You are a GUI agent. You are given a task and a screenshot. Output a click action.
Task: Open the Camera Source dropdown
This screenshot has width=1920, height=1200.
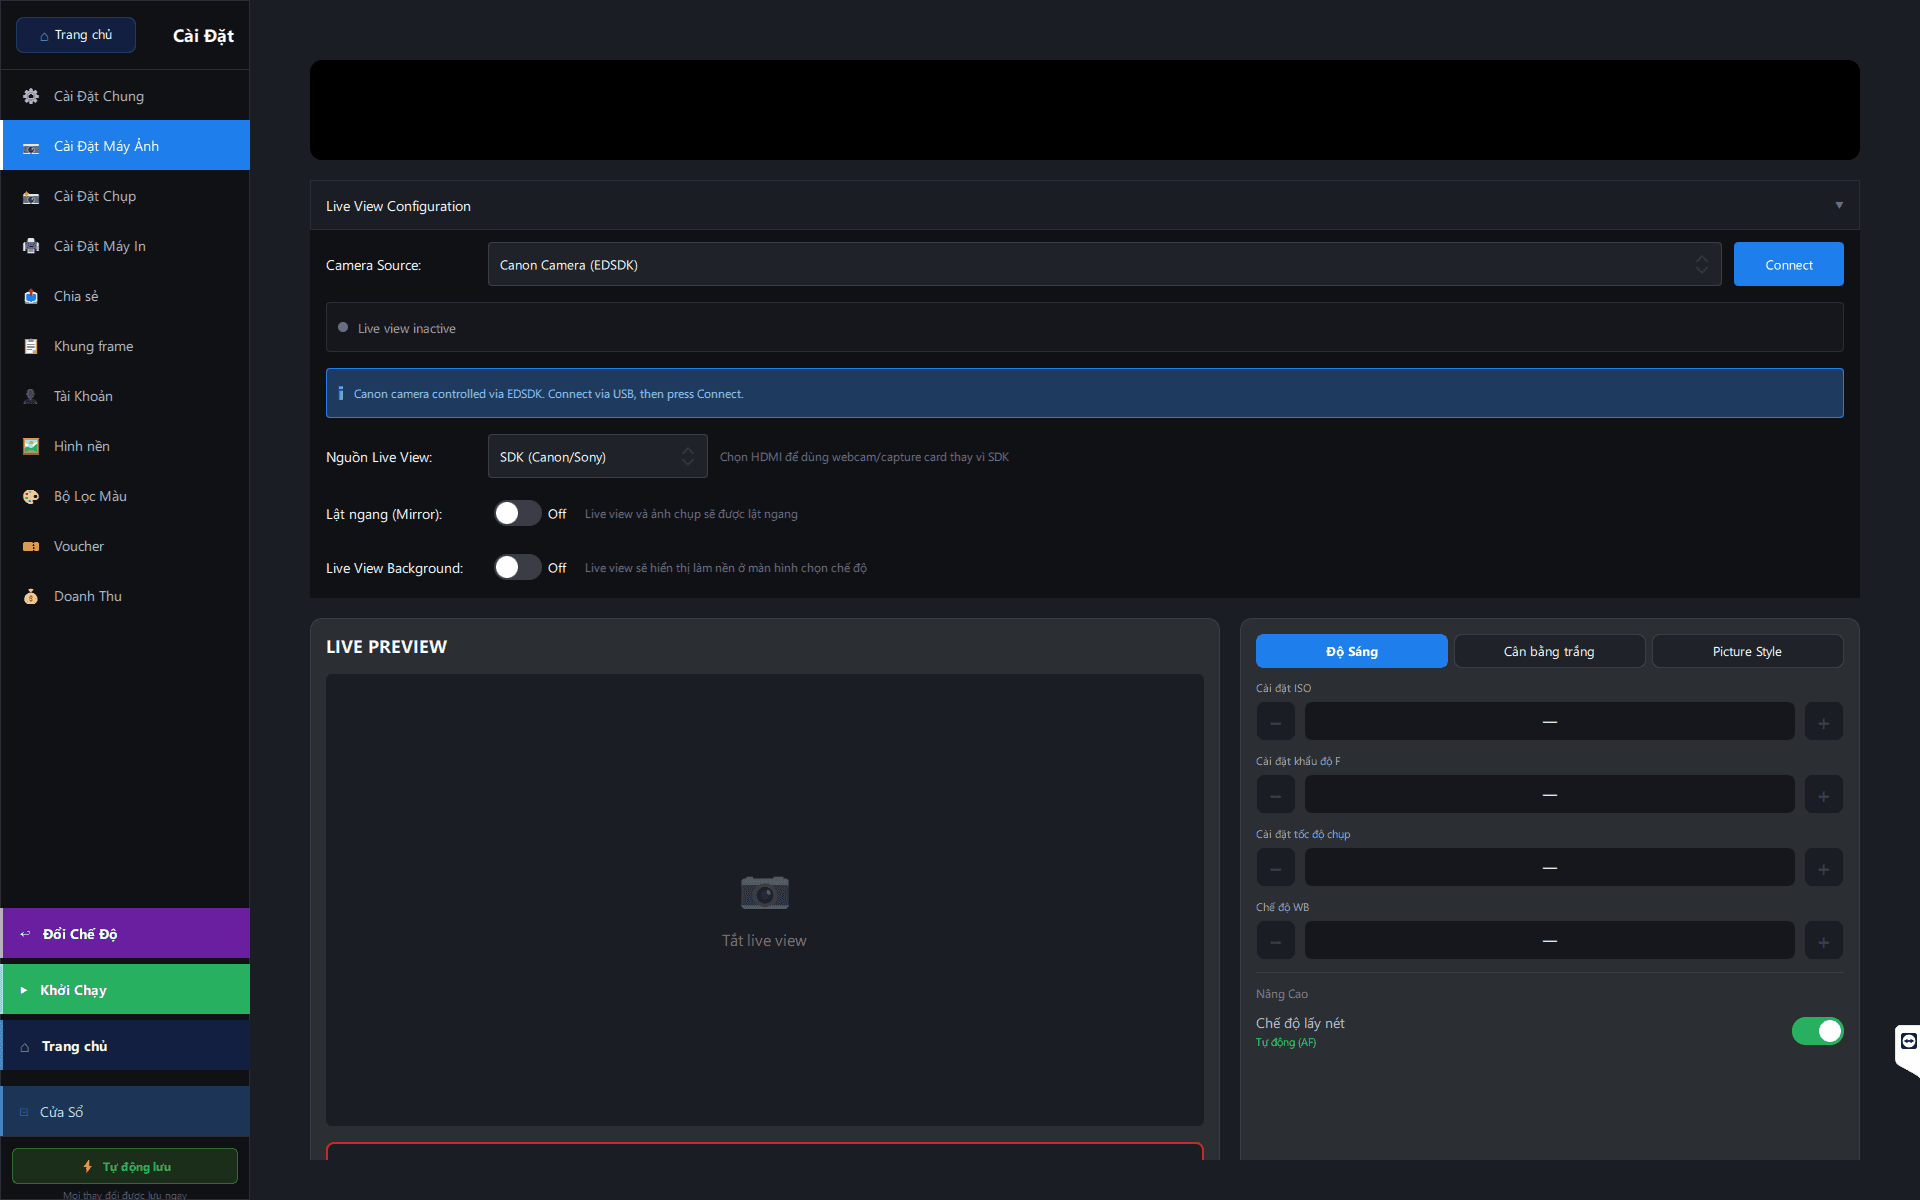pyautogui.click(x=1104, y=264)
